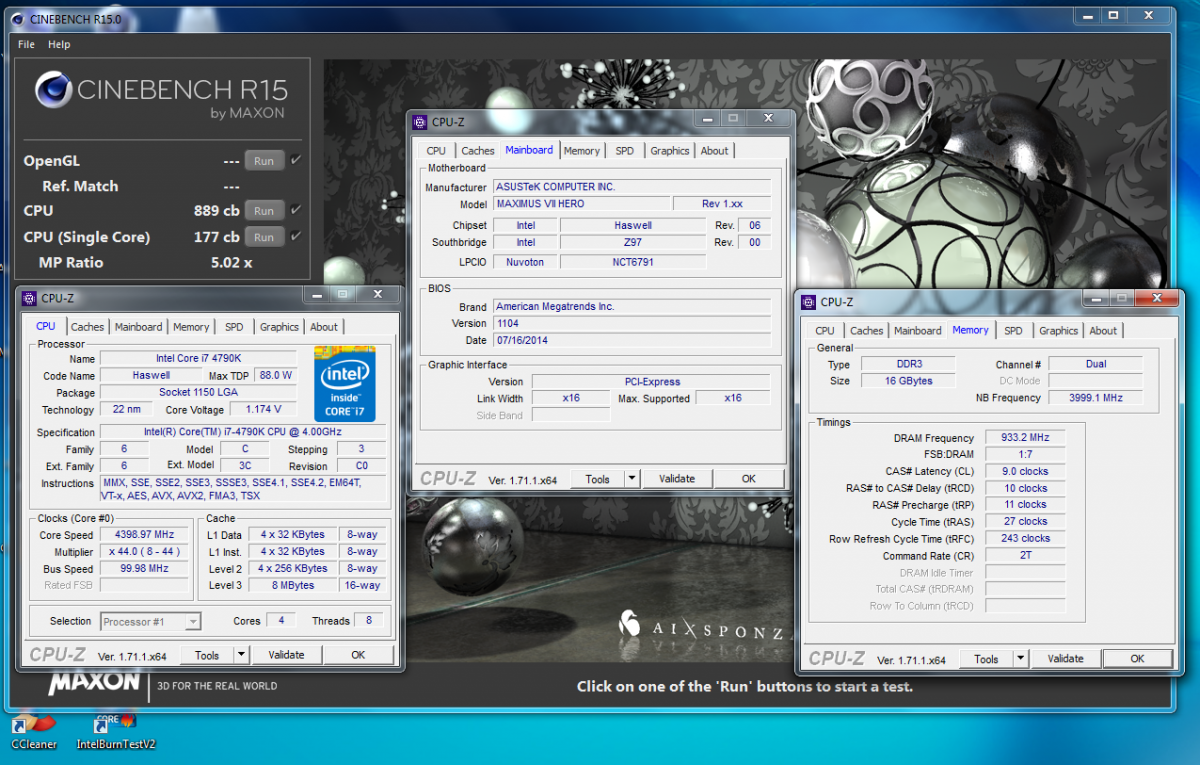The image size is (1200, 765).
Task: Click OK in the processor CPU-Z window
Action: coord(359,655)
